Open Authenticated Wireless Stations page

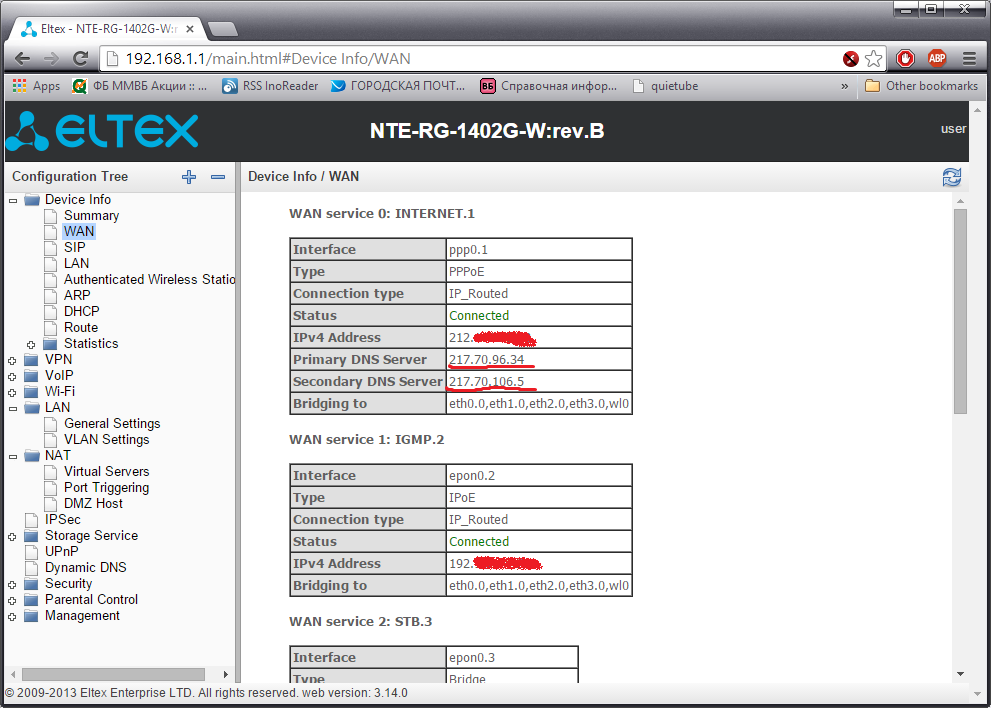(x=149, y=279)
